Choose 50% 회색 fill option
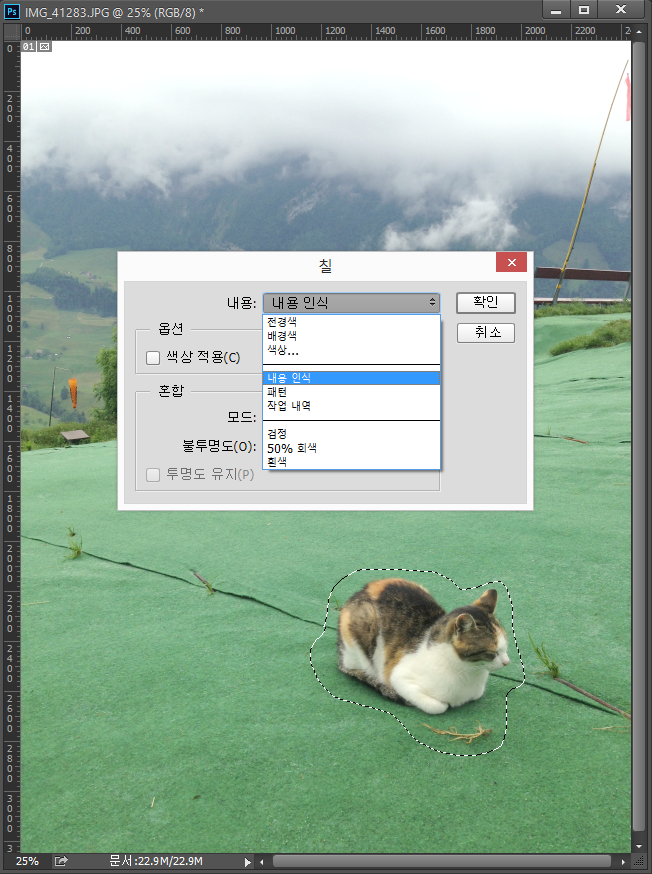 click(x=351, y=448)
